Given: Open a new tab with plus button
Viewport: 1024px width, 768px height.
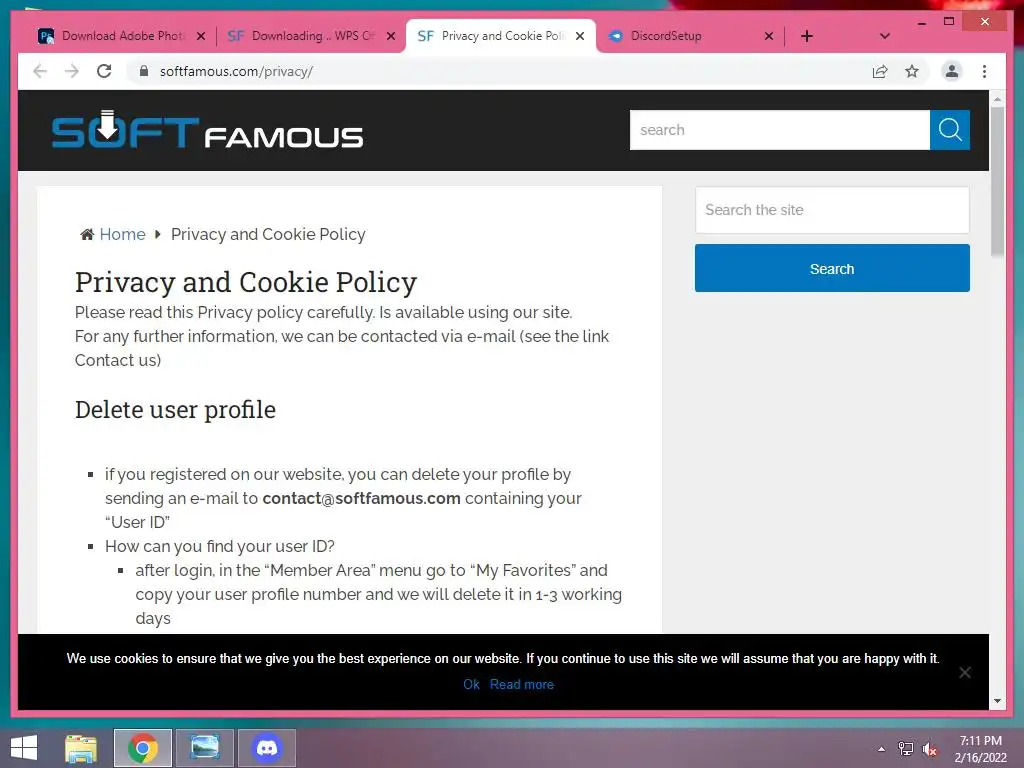Looking at the screenshot, I should pos(807,36).
